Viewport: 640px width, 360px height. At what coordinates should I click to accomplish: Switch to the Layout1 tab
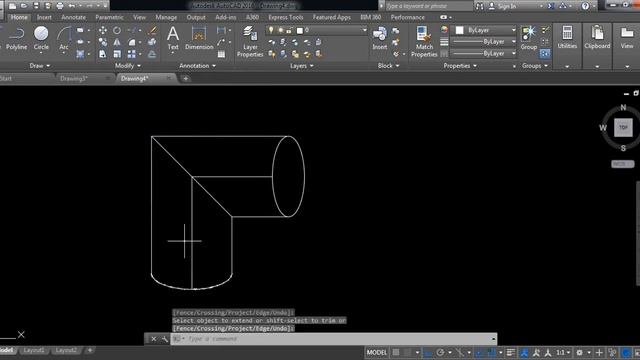coord(34,351)
